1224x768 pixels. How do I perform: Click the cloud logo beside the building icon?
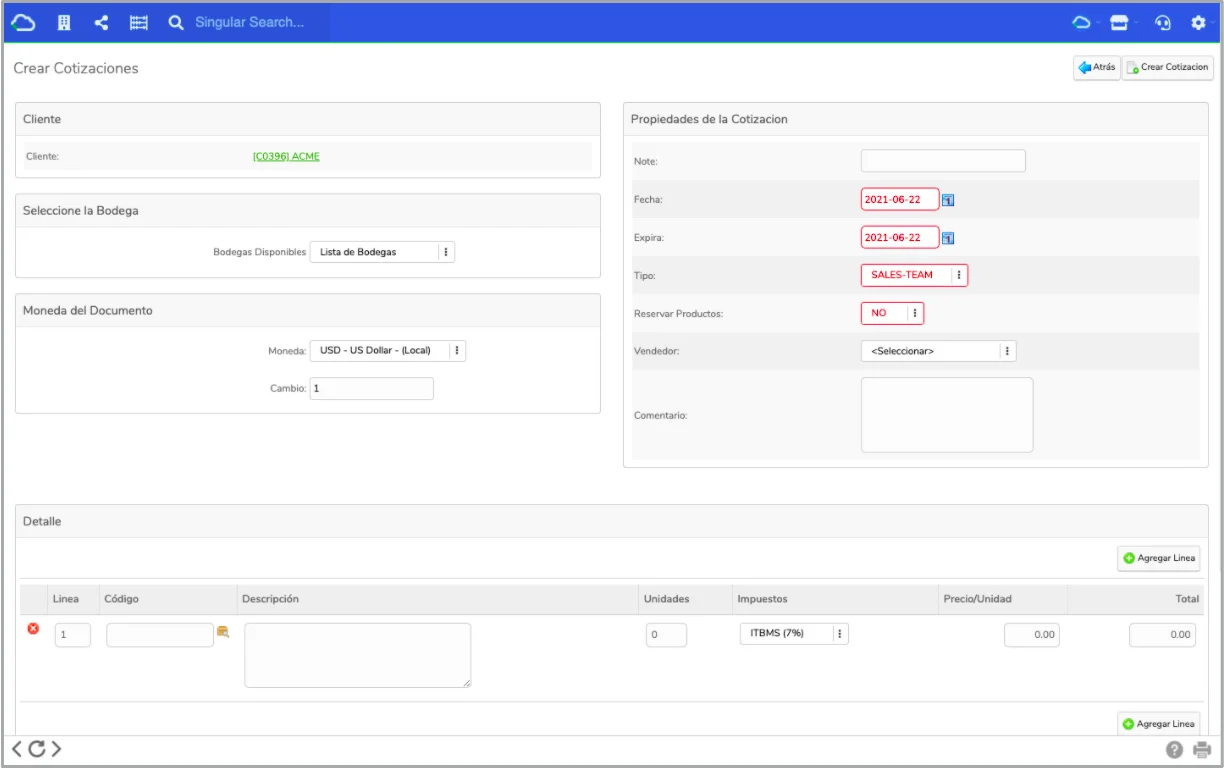click(23, 22)
